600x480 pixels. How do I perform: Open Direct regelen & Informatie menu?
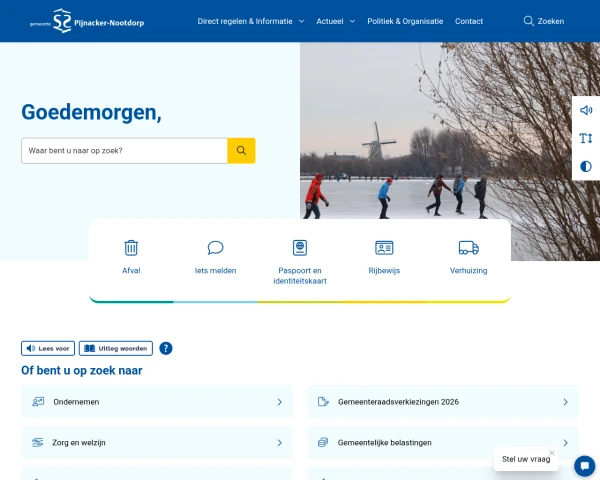tap(245, 21)
